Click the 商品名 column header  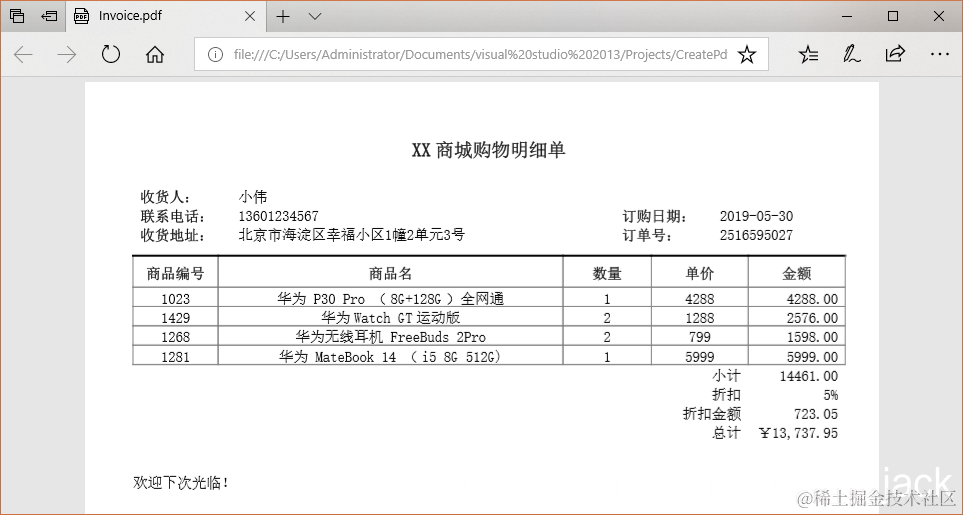click(390, 273)
